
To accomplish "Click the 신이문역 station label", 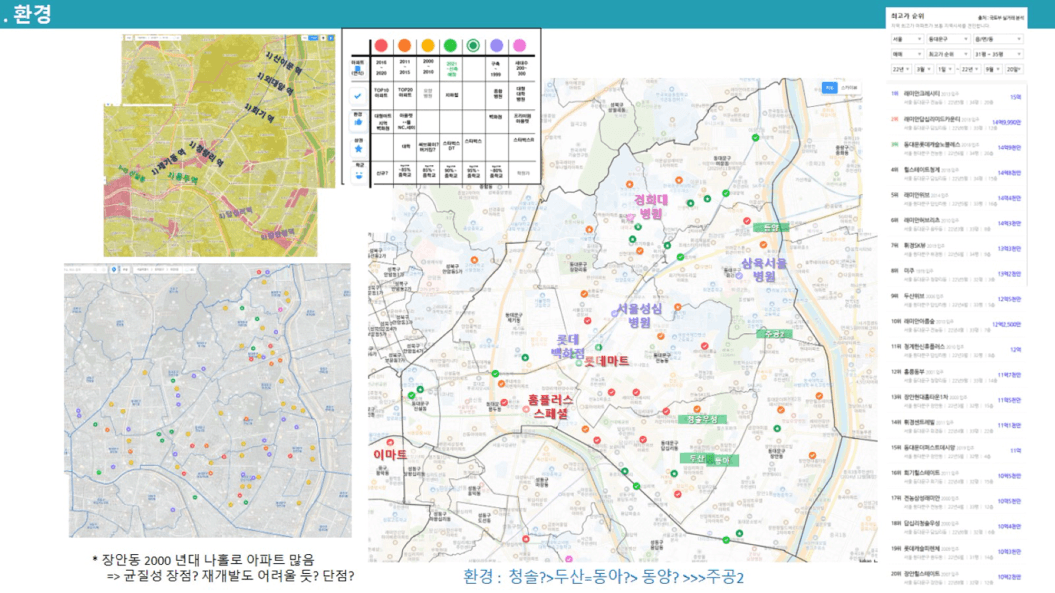I will pos(285,63).
